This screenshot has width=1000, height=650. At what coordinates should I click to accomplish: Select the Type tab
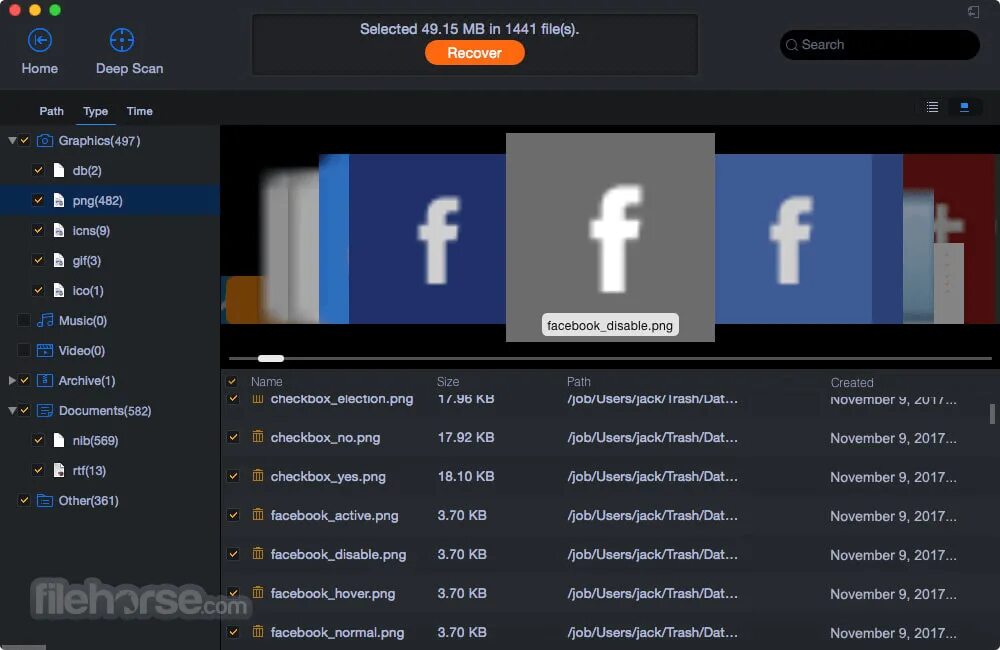pyautogui.click(x=96, y=111)
